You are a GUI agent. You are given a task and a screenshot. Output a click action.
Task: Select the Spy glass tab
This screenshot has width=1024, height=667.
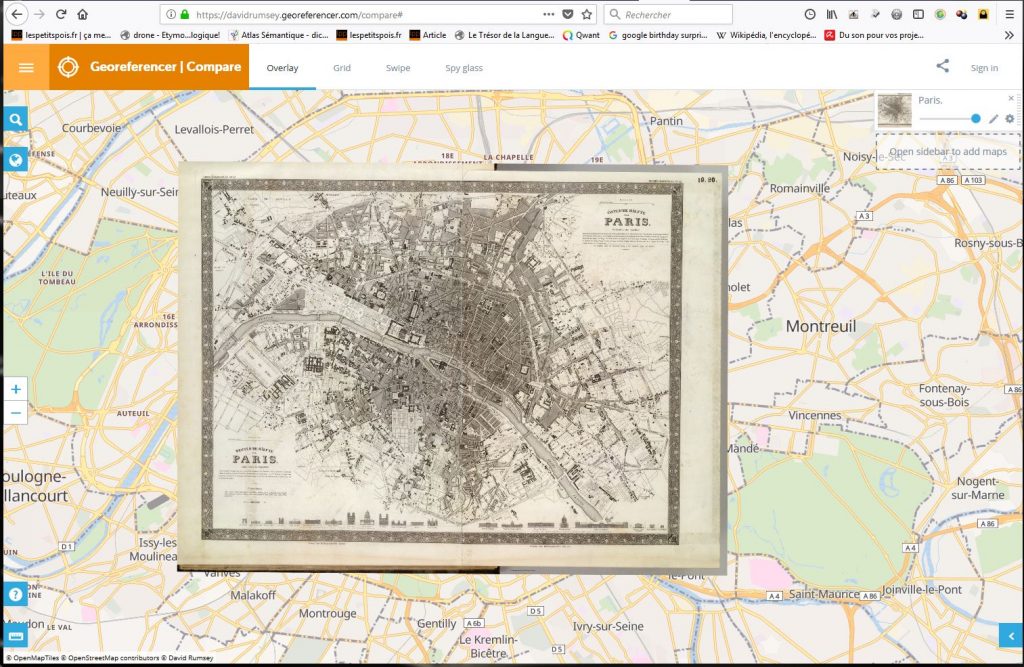[x=464, y=68]
